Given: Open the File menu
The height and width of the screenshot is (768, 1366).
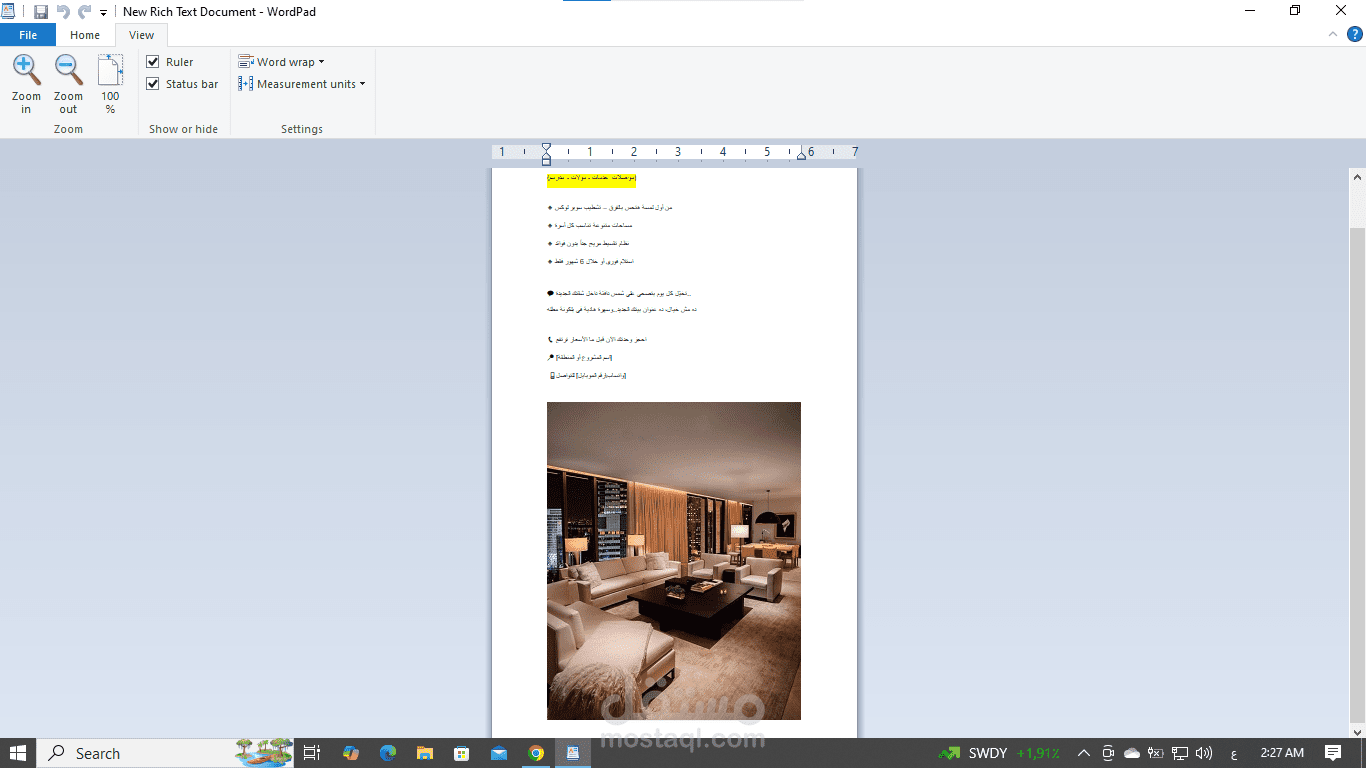Looking at the screenshot, I should [28, 35].
